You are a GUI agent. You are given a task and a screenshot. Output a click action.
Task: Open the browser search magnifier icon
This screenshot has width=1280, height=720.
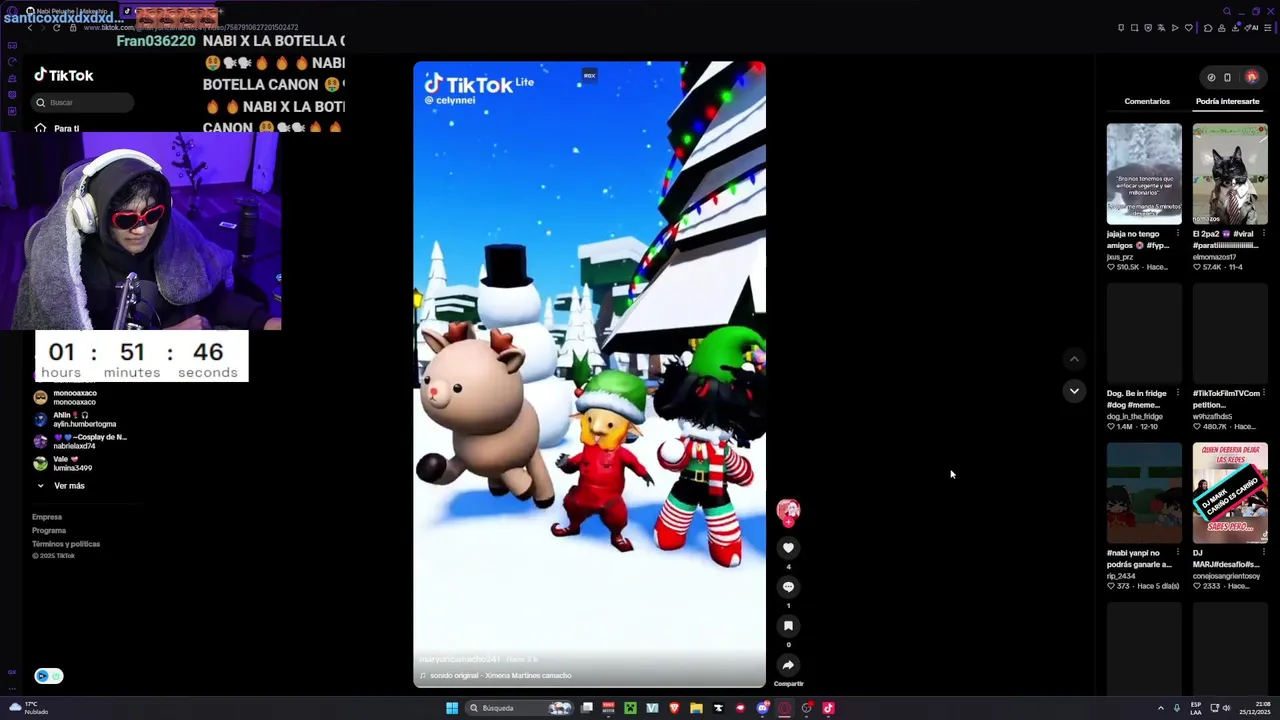(1227, 12)
